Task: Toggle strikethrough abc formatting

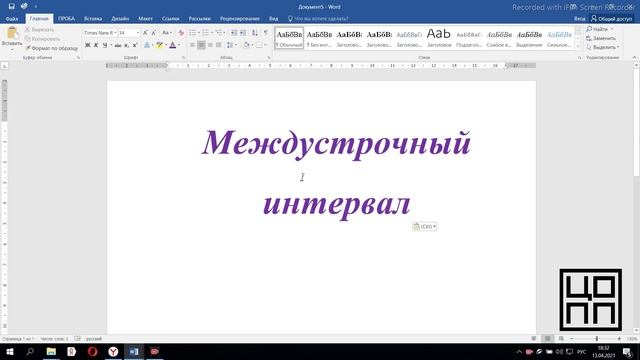Action: point(118,45)
